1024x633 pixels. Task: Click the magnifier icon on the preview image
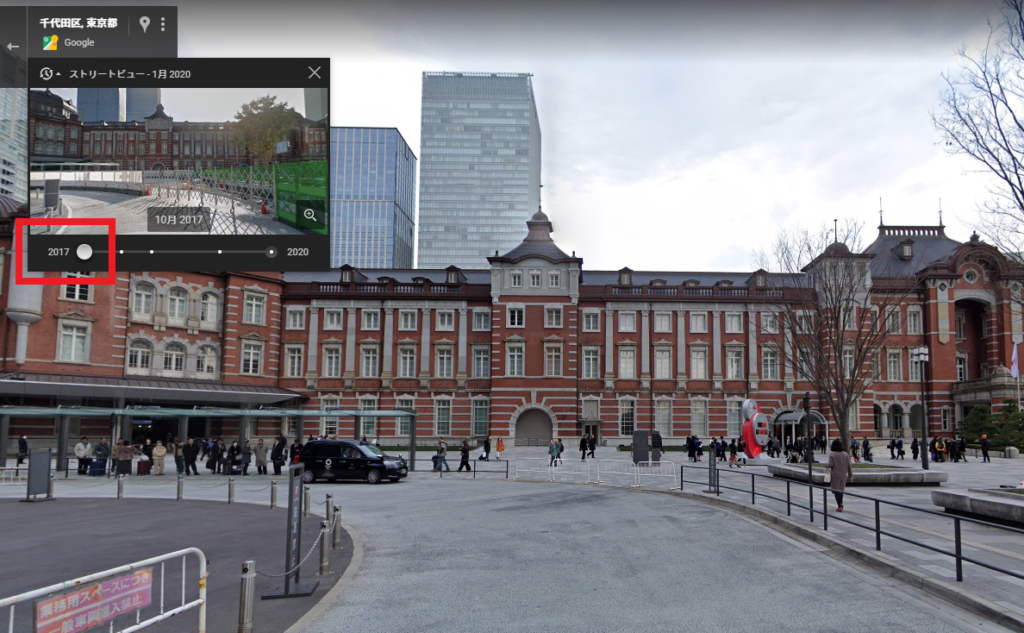pyautogui.click(x=310, y=214)
